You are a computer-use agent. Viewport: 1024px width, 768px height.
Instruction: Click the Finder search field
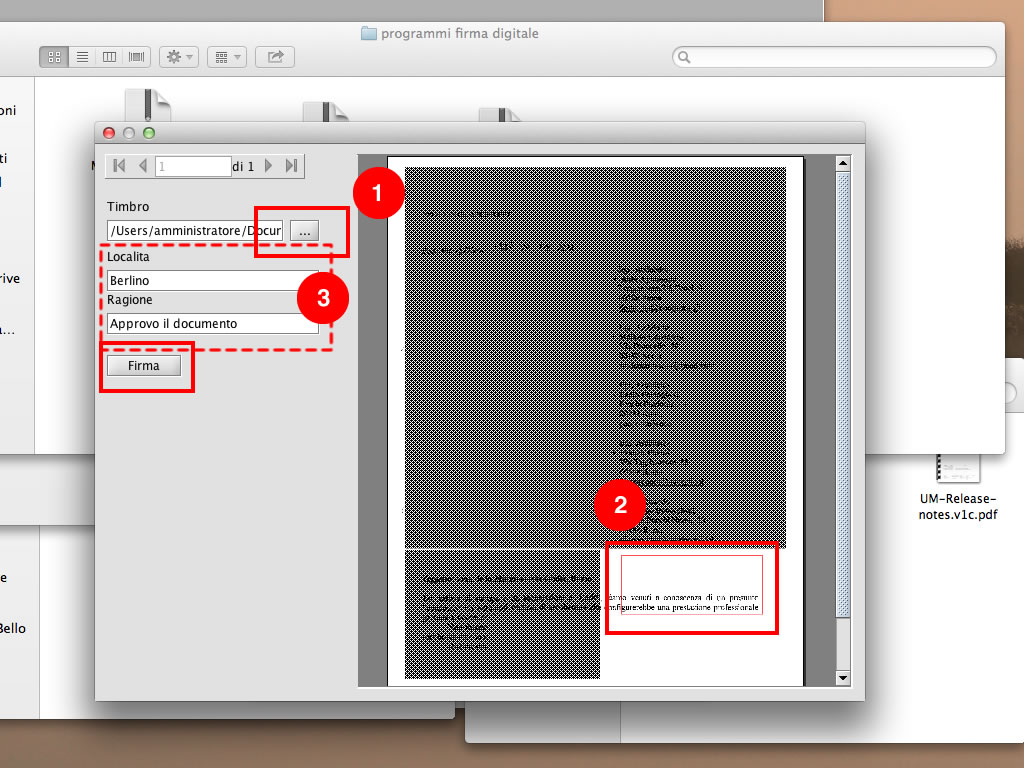pos(835,57)
